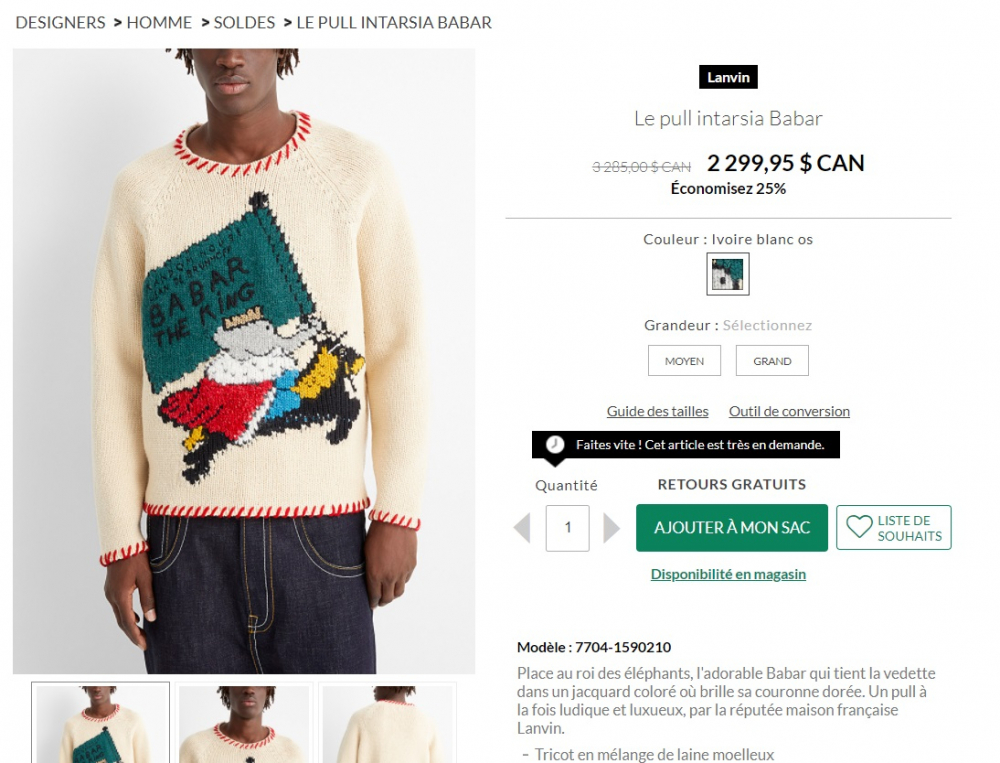Select size MOYEN
The width and height of the screenshot is (1000, 763).
tap(684, 360)
